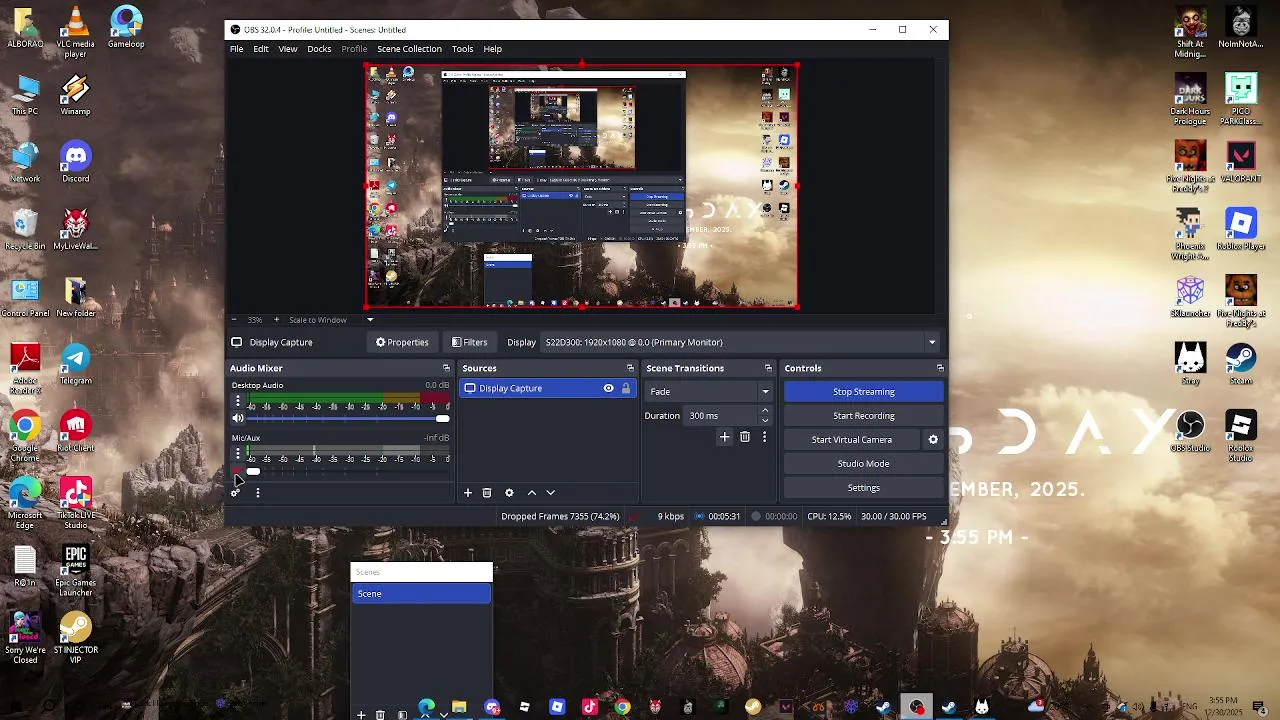
Task: Open TikTok LIVE Studio desktop shortcut
Action: click(76, 503)
